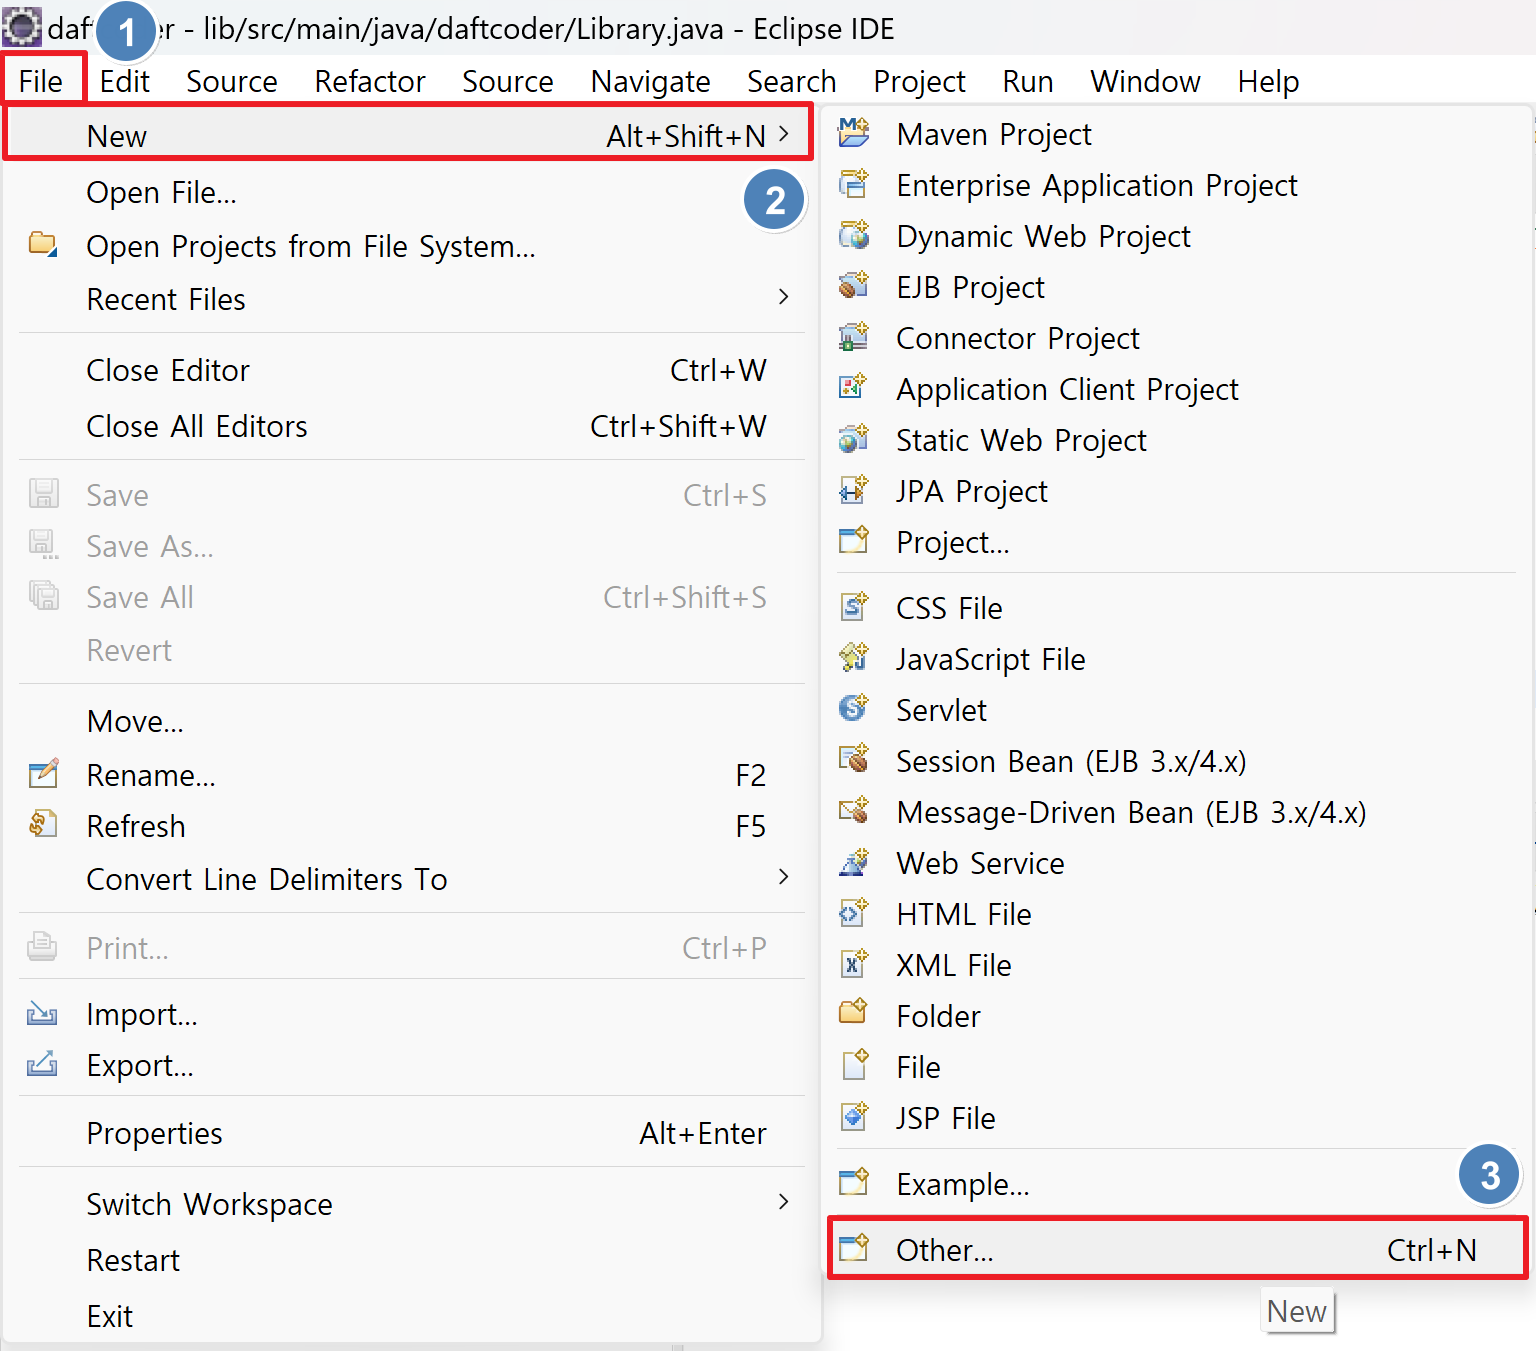Click the Refresh icon in File menu
This screenshot has height=1351, width=1536.
(42, 825)
